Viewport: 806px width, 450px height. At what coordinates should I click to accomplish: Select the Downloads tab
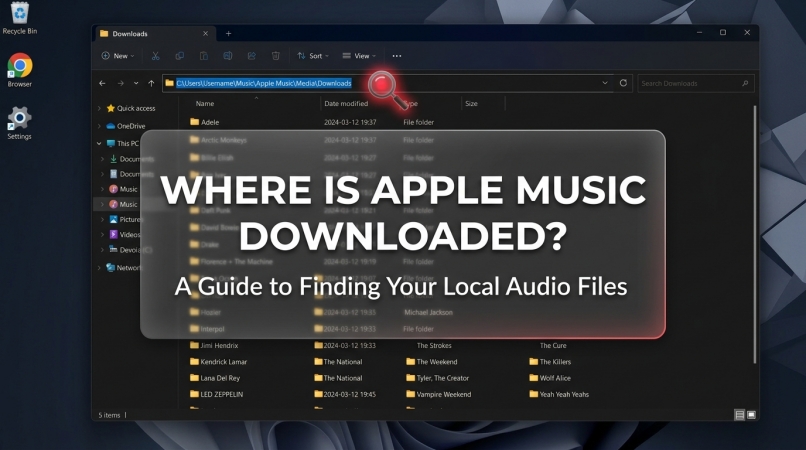pos(154,33)
